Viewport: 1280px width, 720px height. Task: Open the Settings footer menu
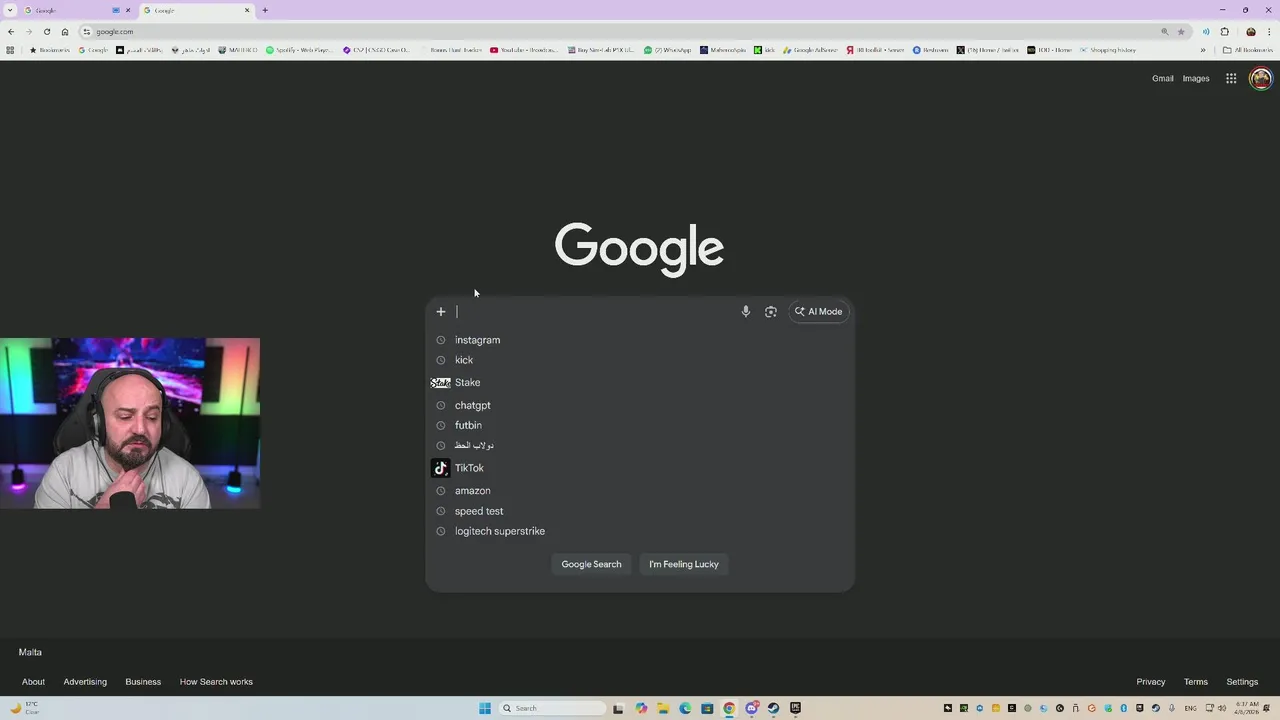click(x=1242, y=682)
